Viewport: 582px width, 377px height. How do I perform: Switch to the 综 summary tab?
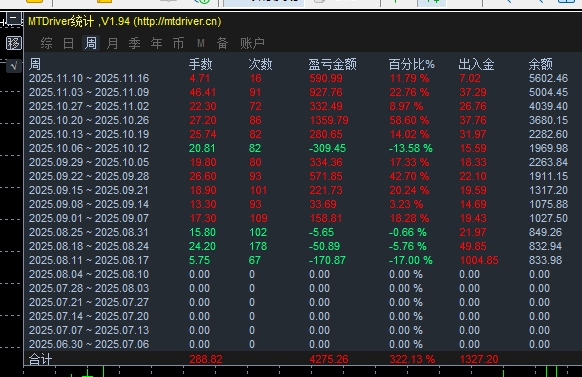coord(46,43)
